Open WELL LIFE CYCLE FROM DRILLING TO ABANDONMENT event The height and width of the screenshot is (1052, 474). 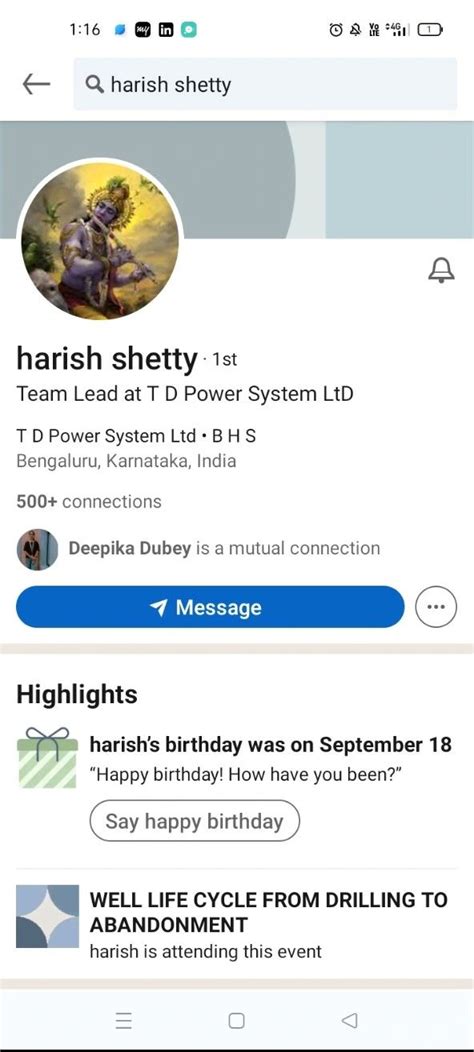[x=269, y=912]
